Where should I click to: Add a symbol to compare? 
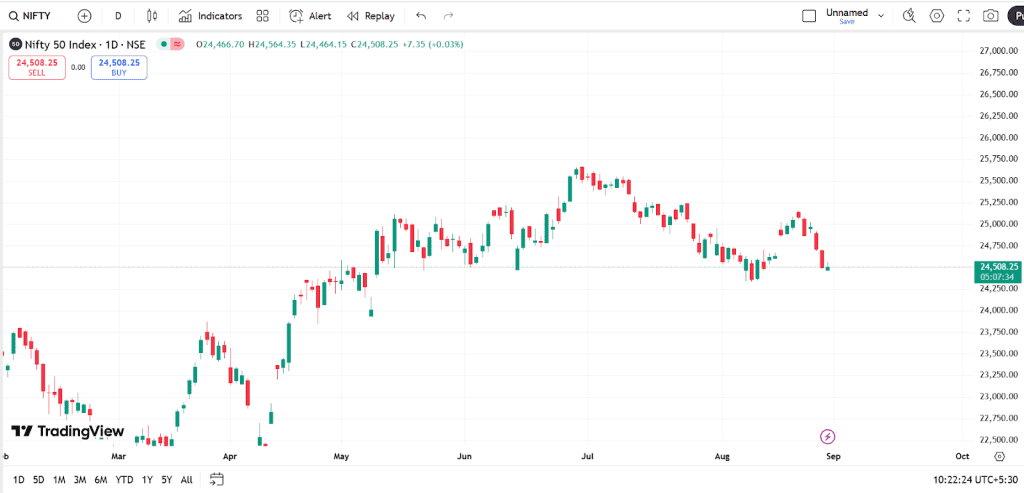click(84, 16)
